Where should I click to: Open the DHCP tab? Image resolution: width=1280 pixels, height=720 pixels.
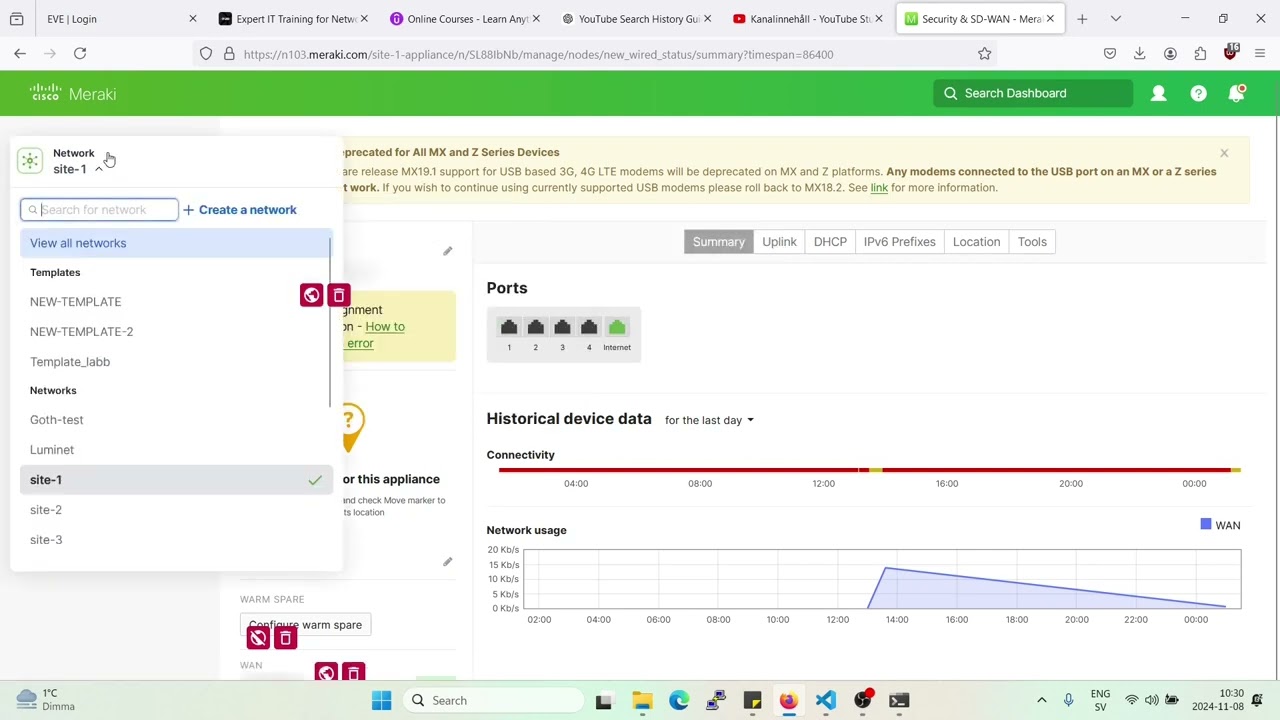click(x=830, y=242)
